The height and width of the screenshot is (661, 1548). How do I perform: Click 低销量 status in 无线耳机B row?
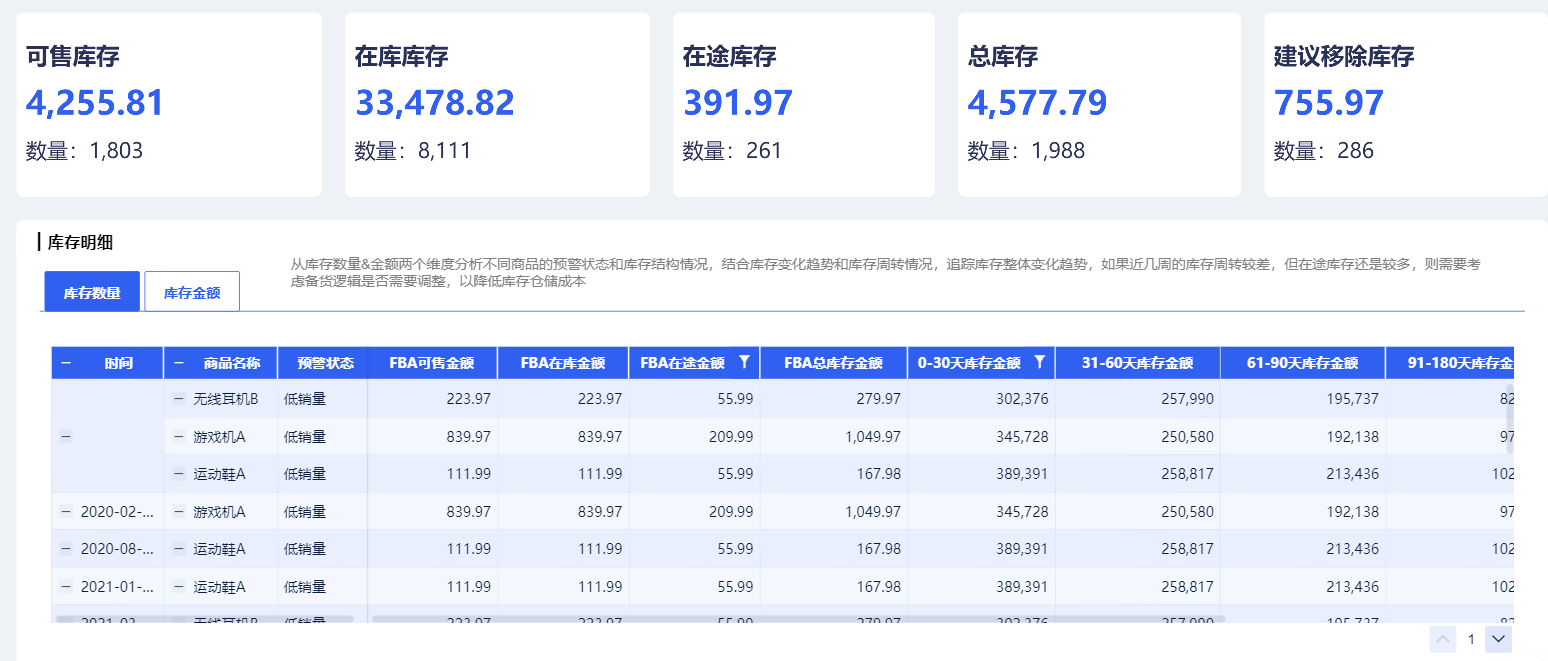[305, 399]
